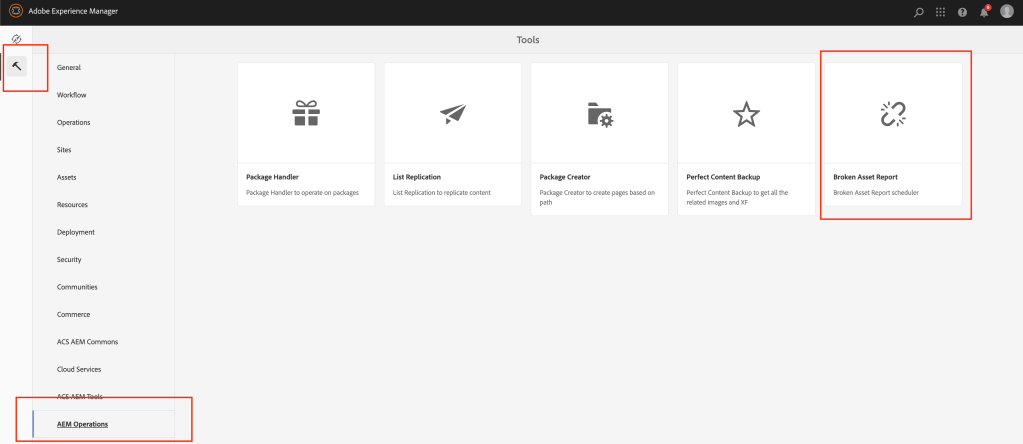This screenshot has width=1023, height=444.
Task: Open the Perfect Content Backup star card
Action: [x=746, y=114]
